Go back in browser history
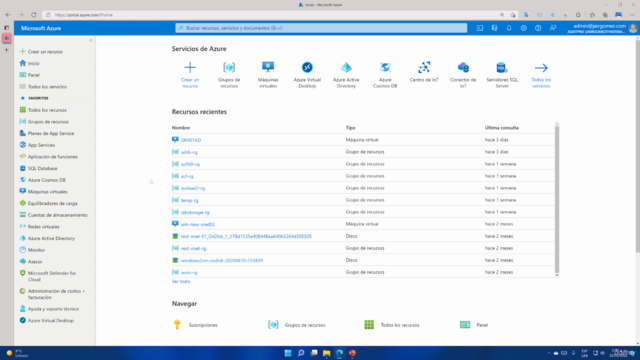 (x=8, y=15)
